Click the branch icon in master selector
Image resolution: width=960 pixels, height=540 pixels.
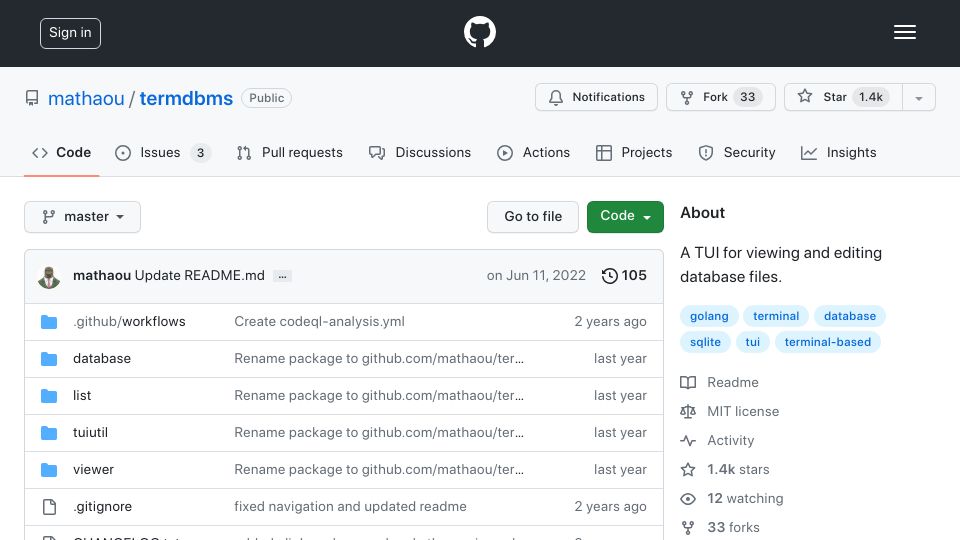click(48, 217)
